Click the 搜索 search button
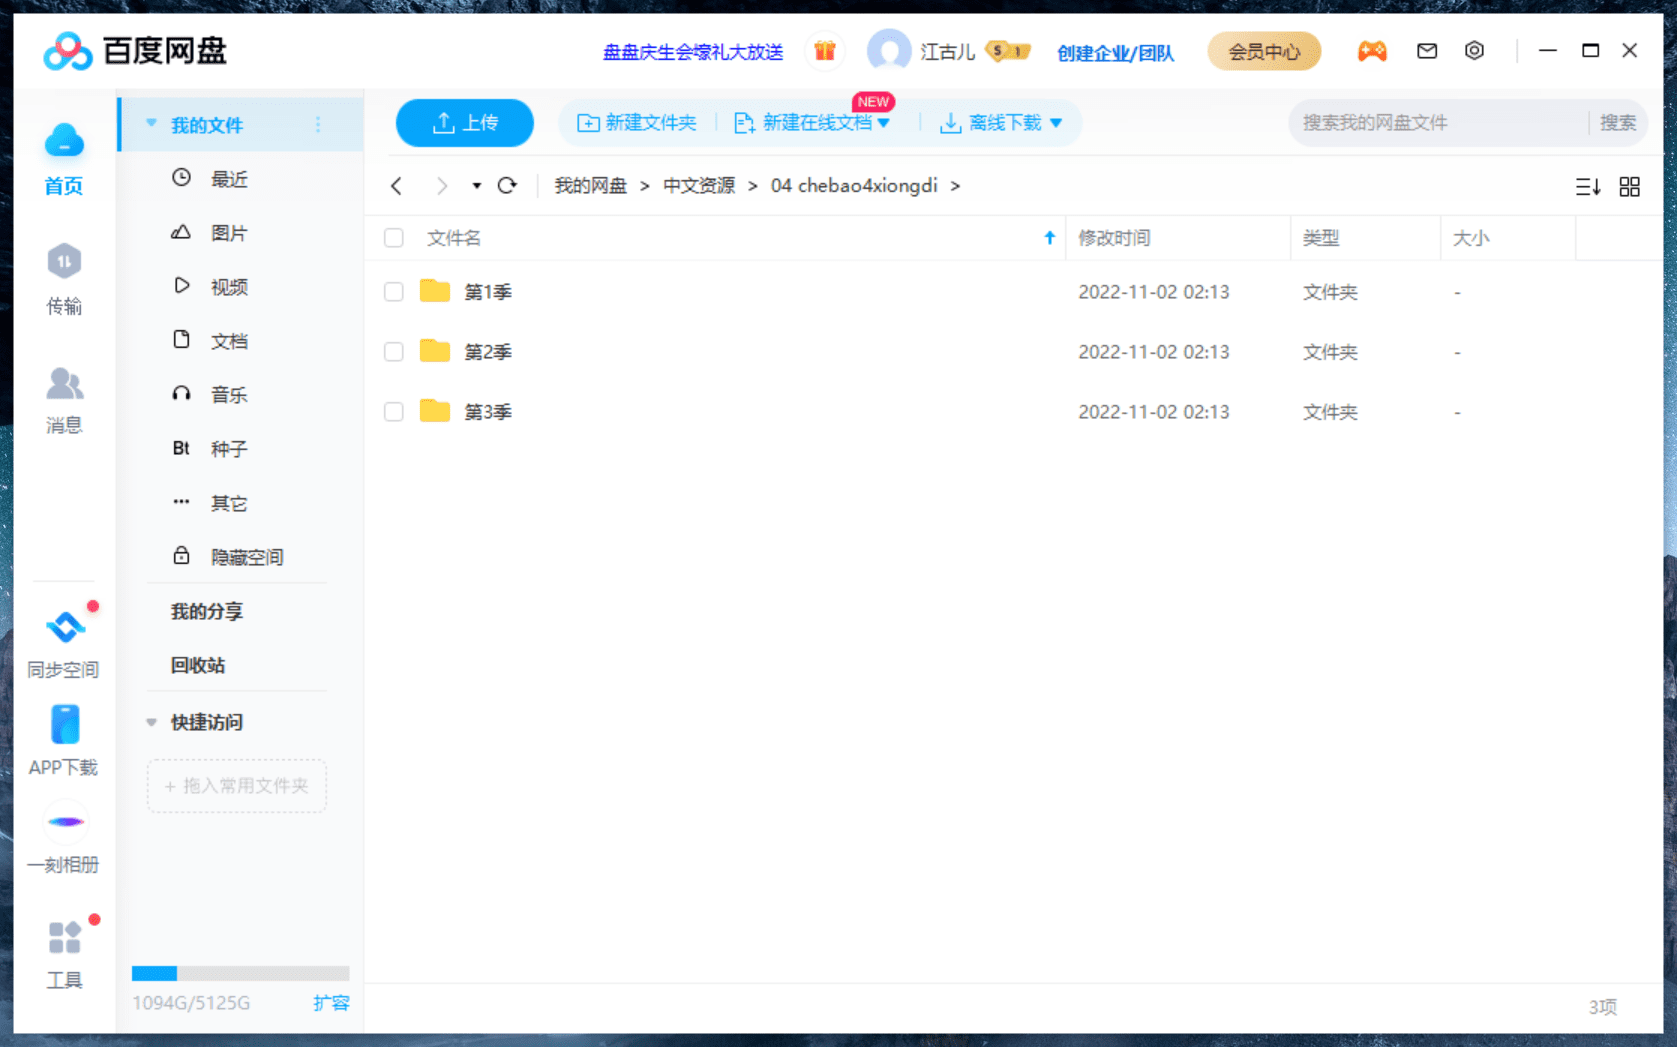The image size is (1677, 1047). pyautogui.click(x=1617, y=123)
